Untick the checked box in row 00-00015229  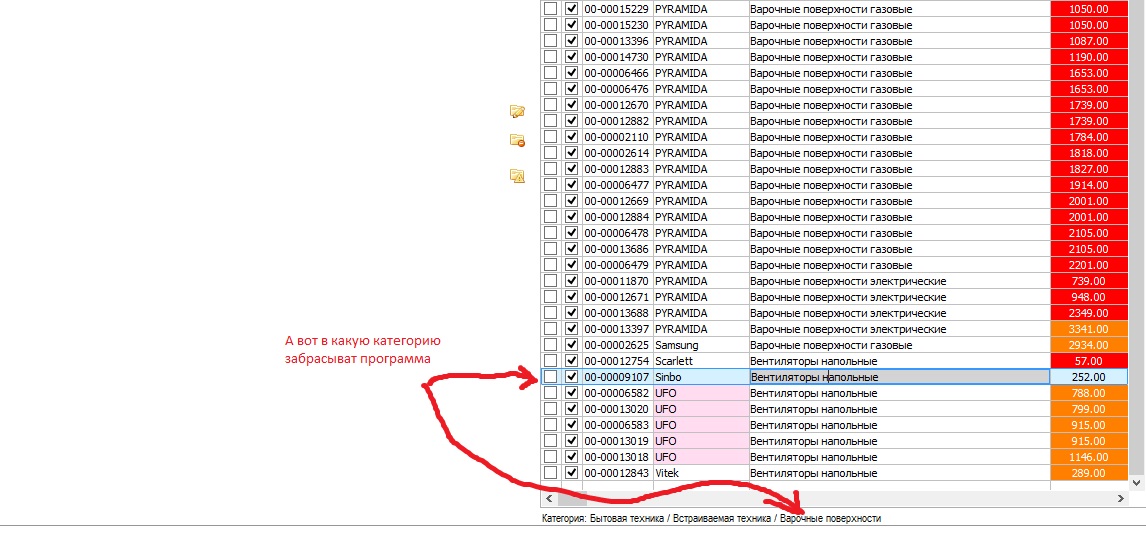572,9
